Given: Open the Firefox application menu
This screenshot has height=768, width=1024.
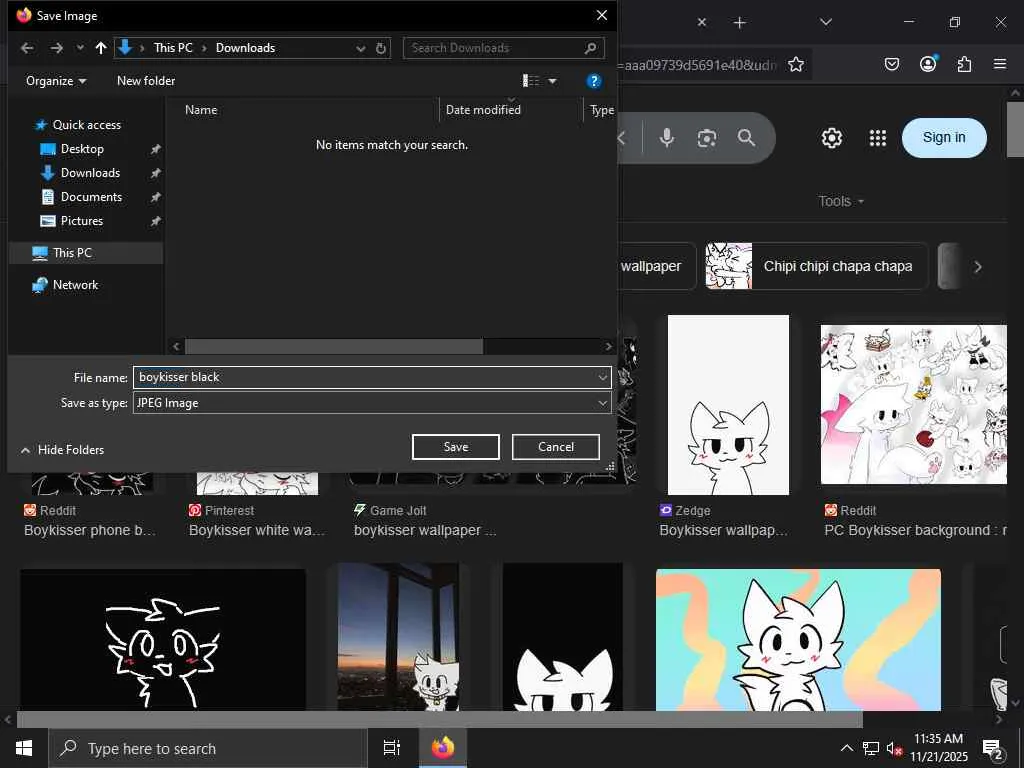Looking at the screenshot, I should (999, 64).
